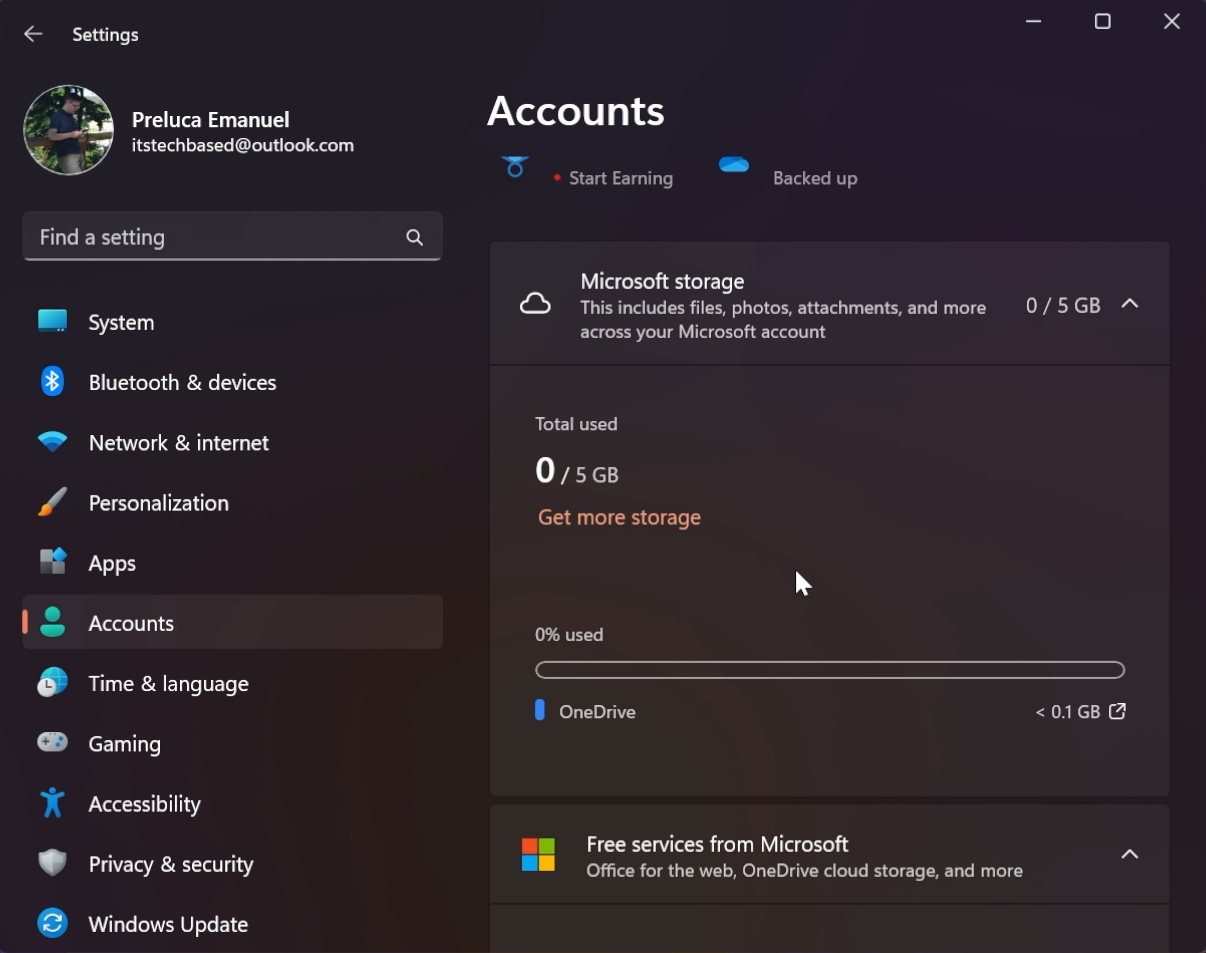Image resolution: width=1206 pixels, height=953 pixels.
Task: Collapse the Free services from Microsoft section
Action: 1130,854
